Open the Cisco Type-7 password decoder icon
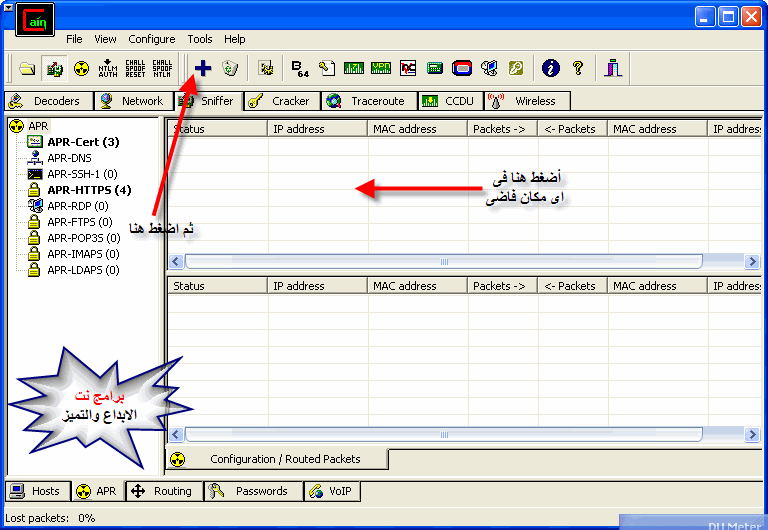The height and width of the screenshot is (530, 768). point(354,68)
